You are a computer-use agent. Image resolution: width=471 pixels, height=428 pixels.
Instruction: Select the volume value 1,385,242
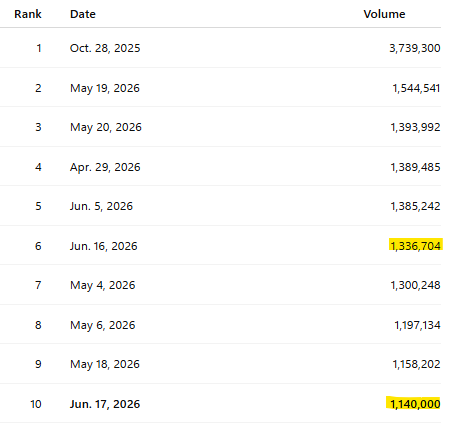tap(415, 206)
